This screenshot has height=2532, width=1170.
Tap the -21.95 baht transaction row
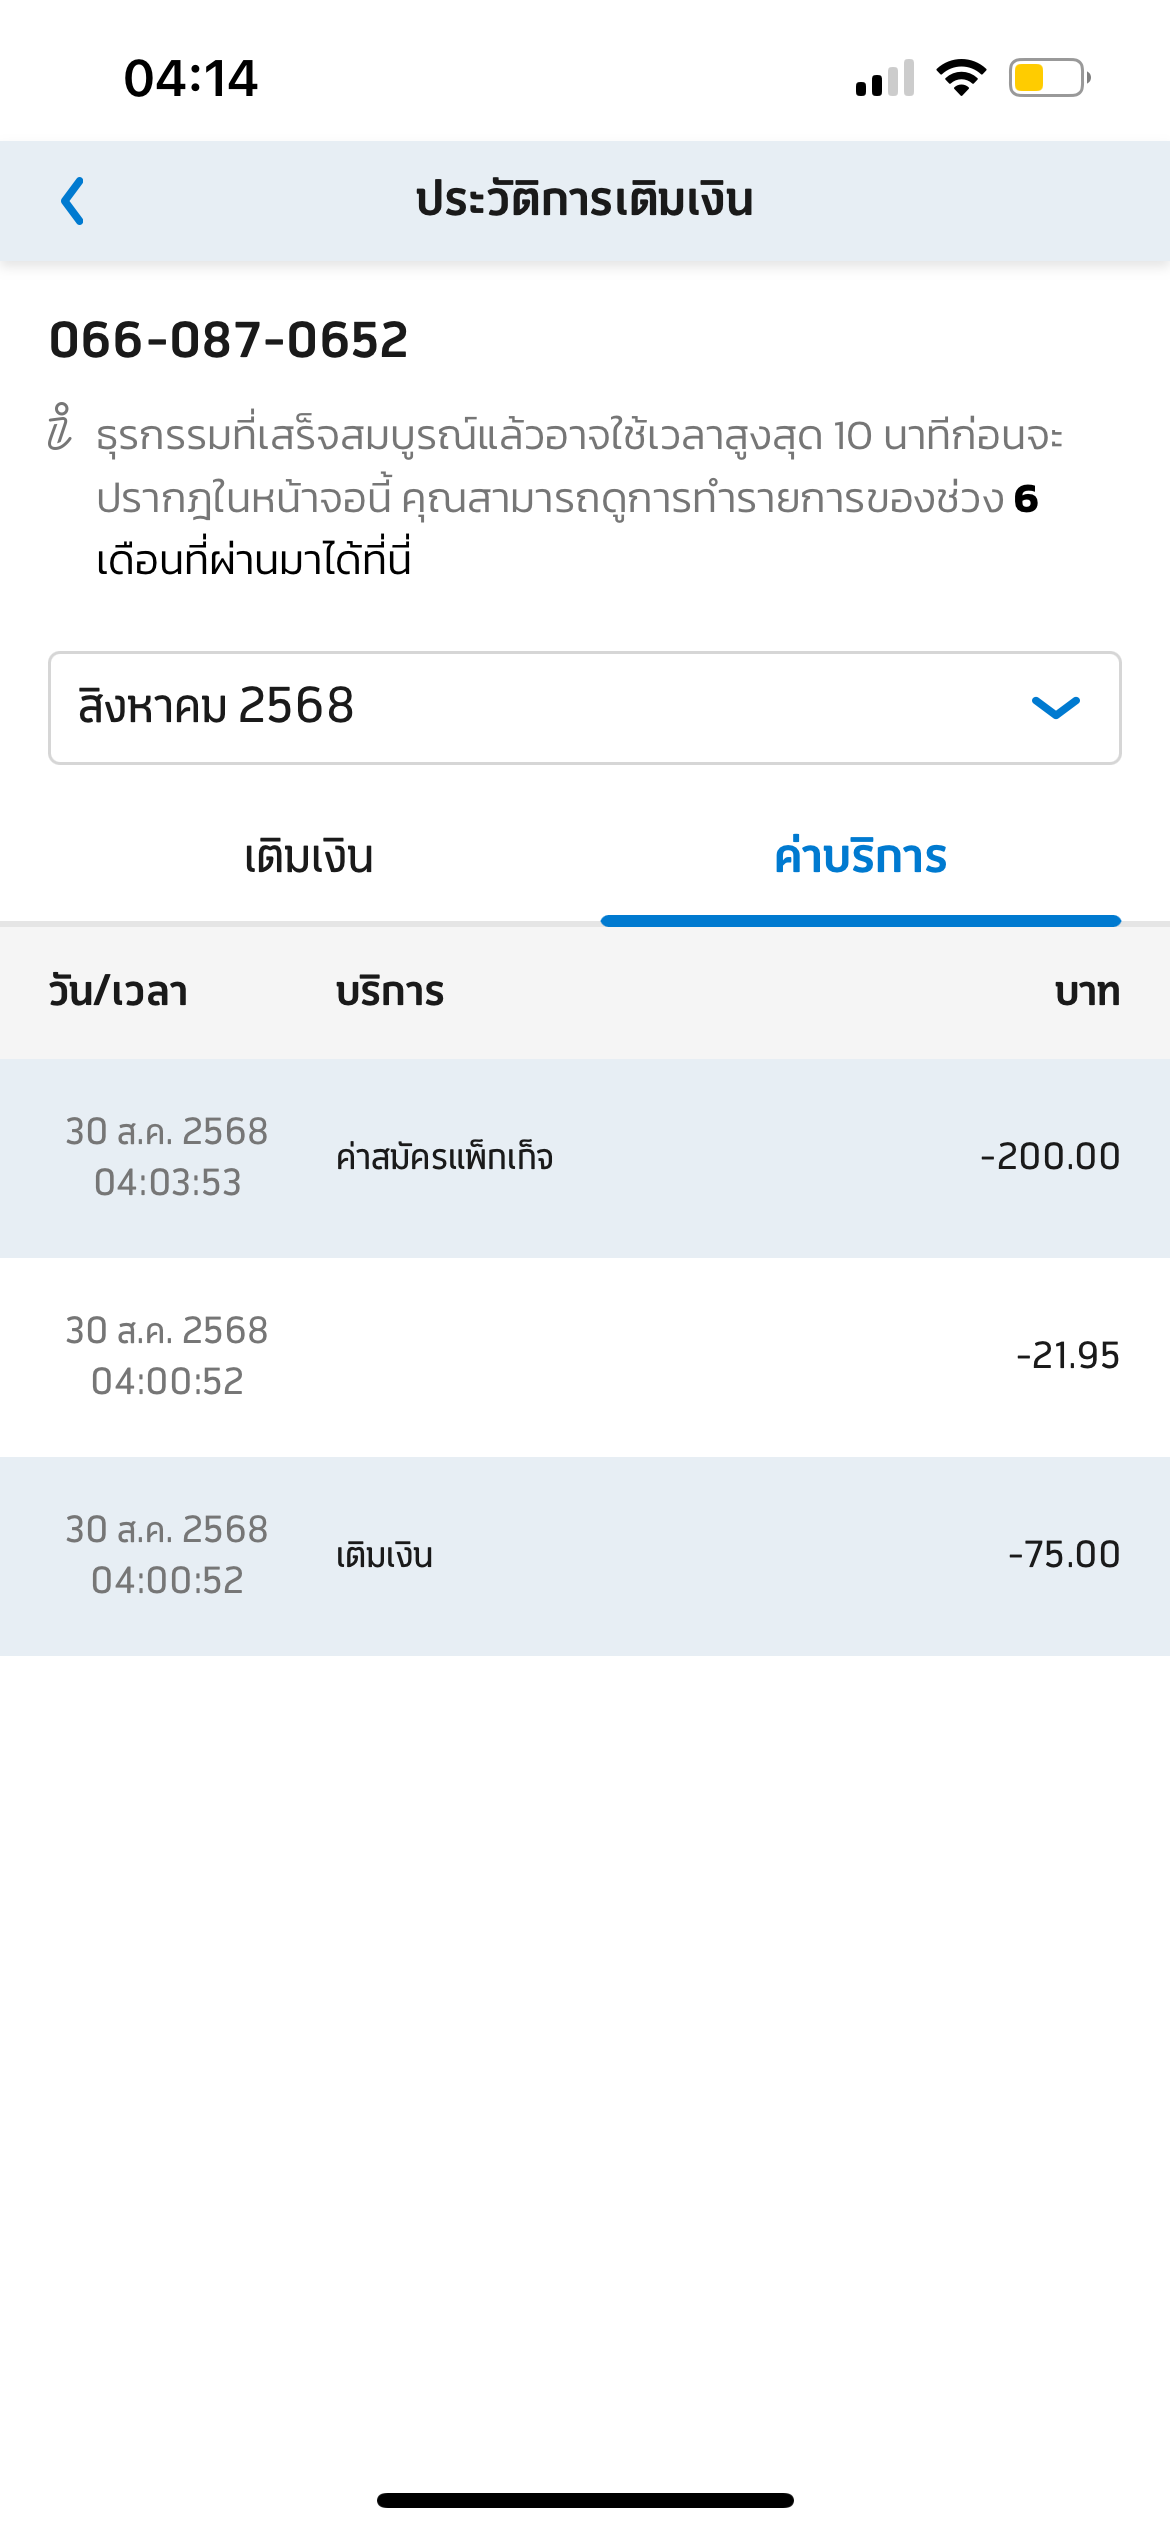click(x=584, y=1356)
